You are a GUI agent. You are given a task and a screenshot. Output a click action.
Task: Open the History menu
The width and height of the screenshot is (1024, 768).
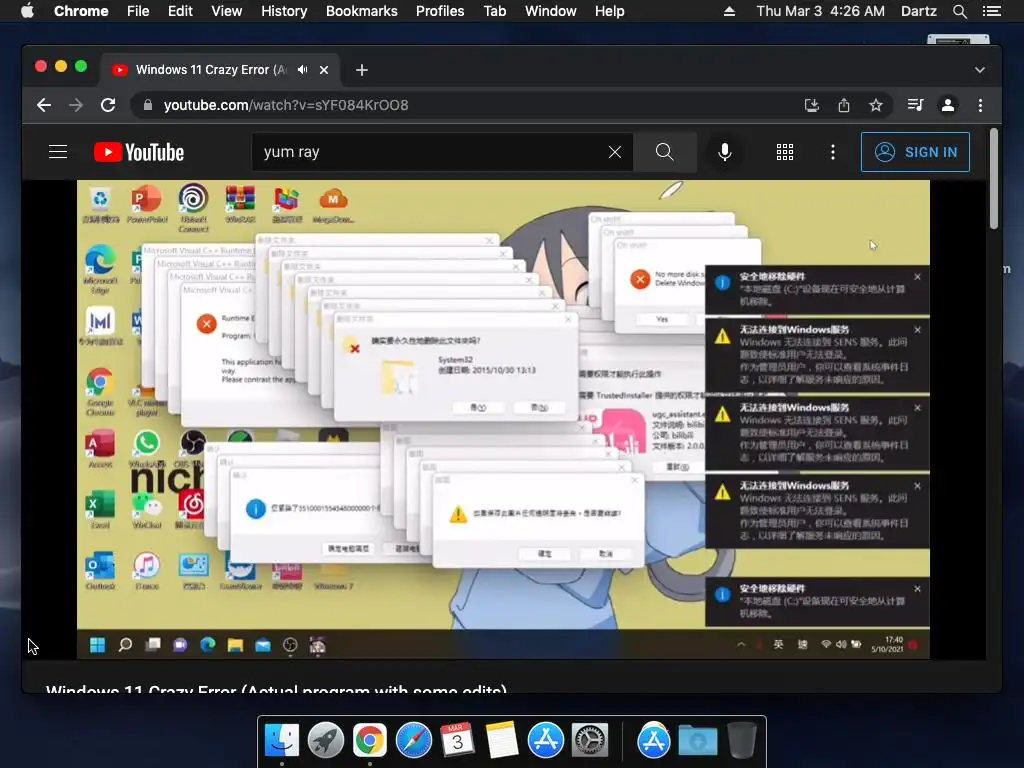(x=284, y=11)
